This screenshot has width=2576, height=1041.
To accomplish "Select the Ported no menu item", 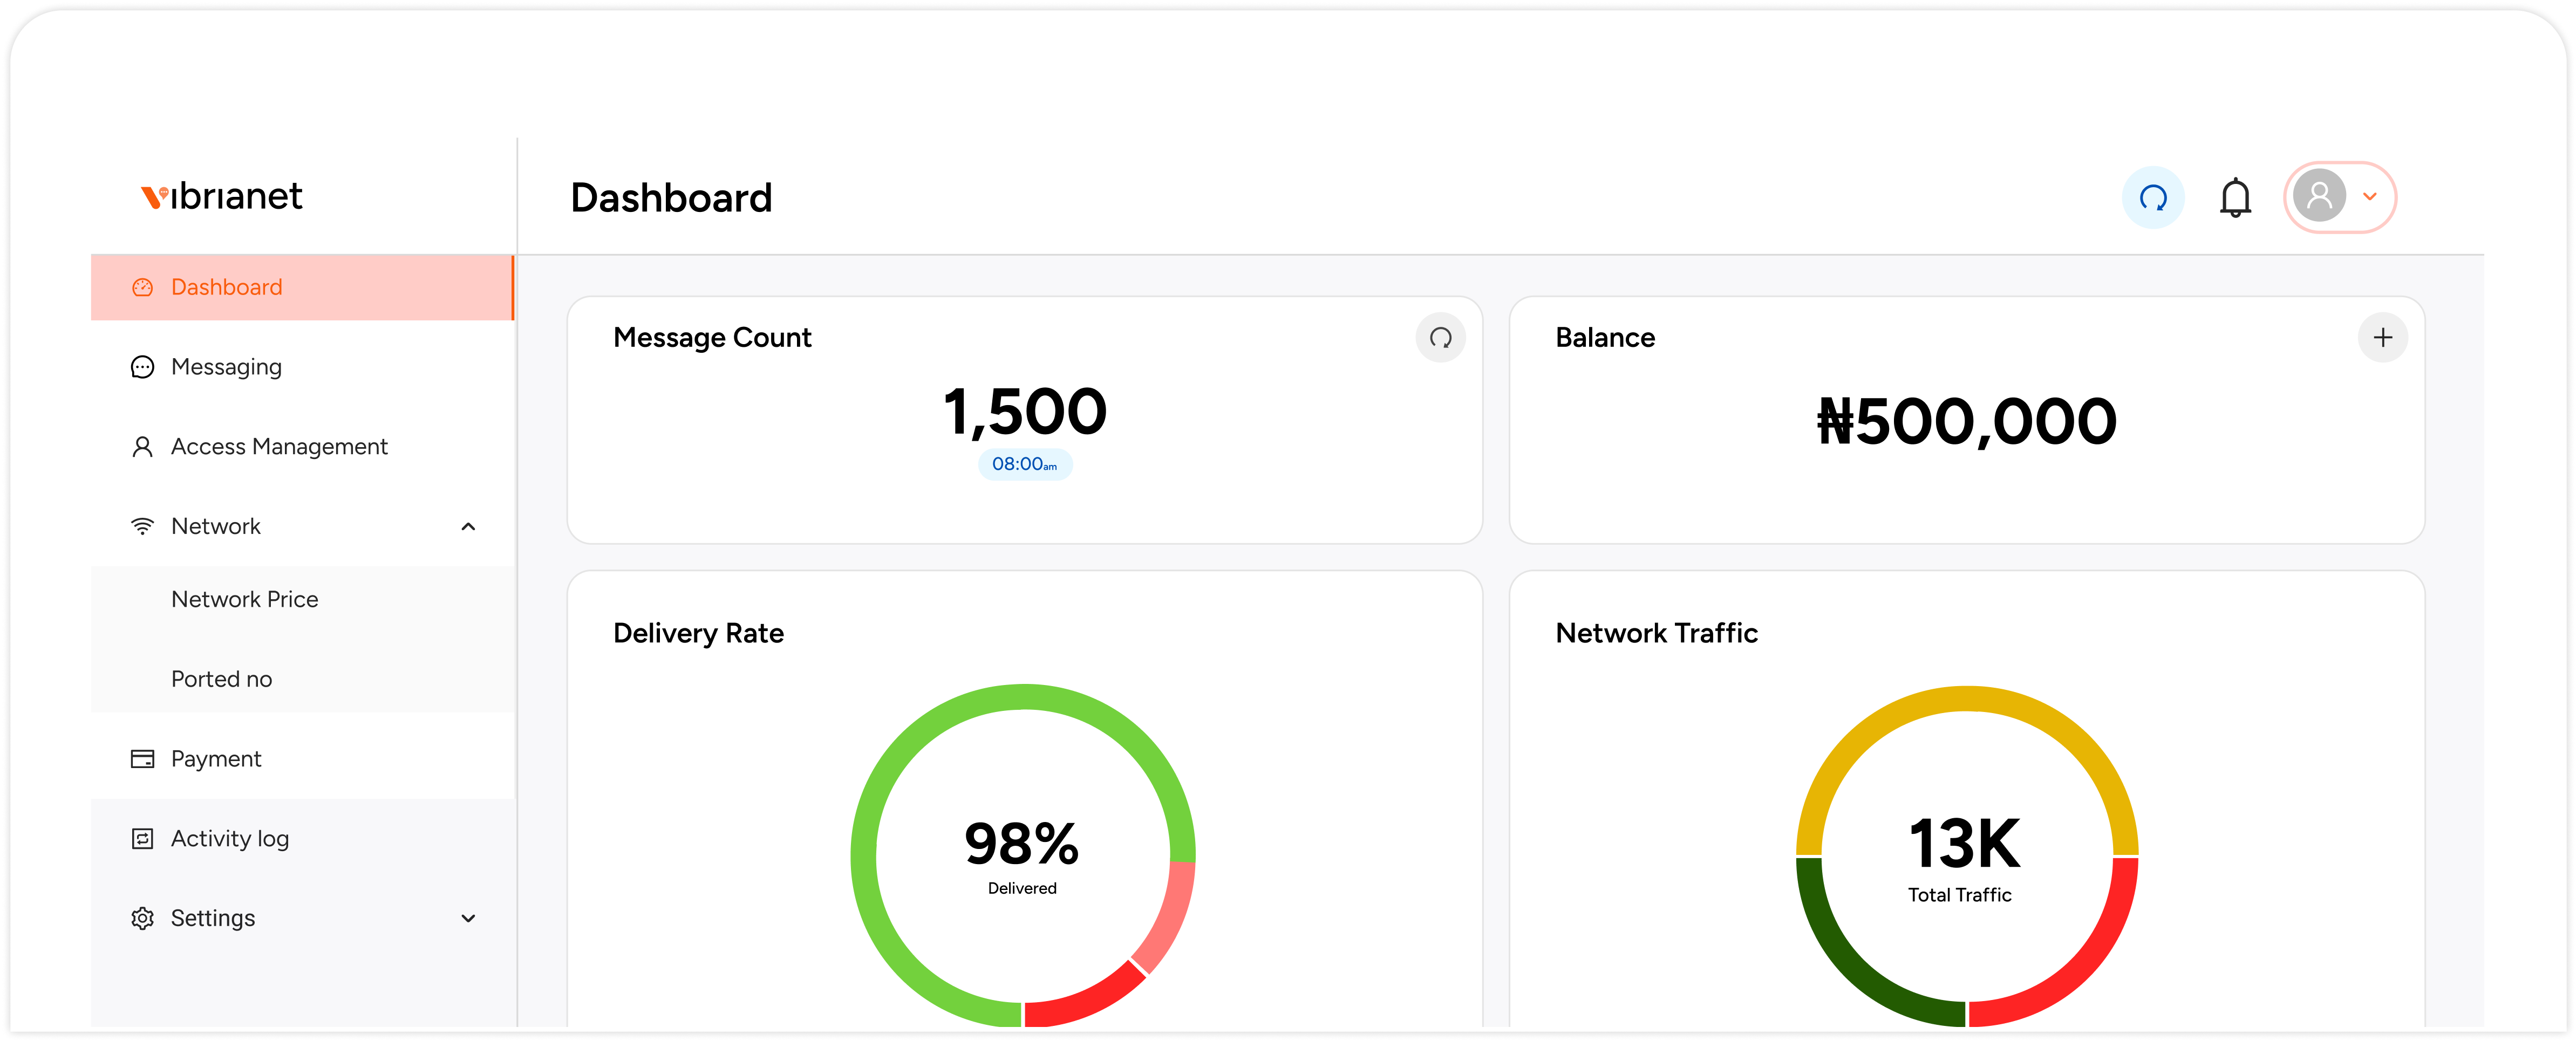I will click(x=220, y=678).
